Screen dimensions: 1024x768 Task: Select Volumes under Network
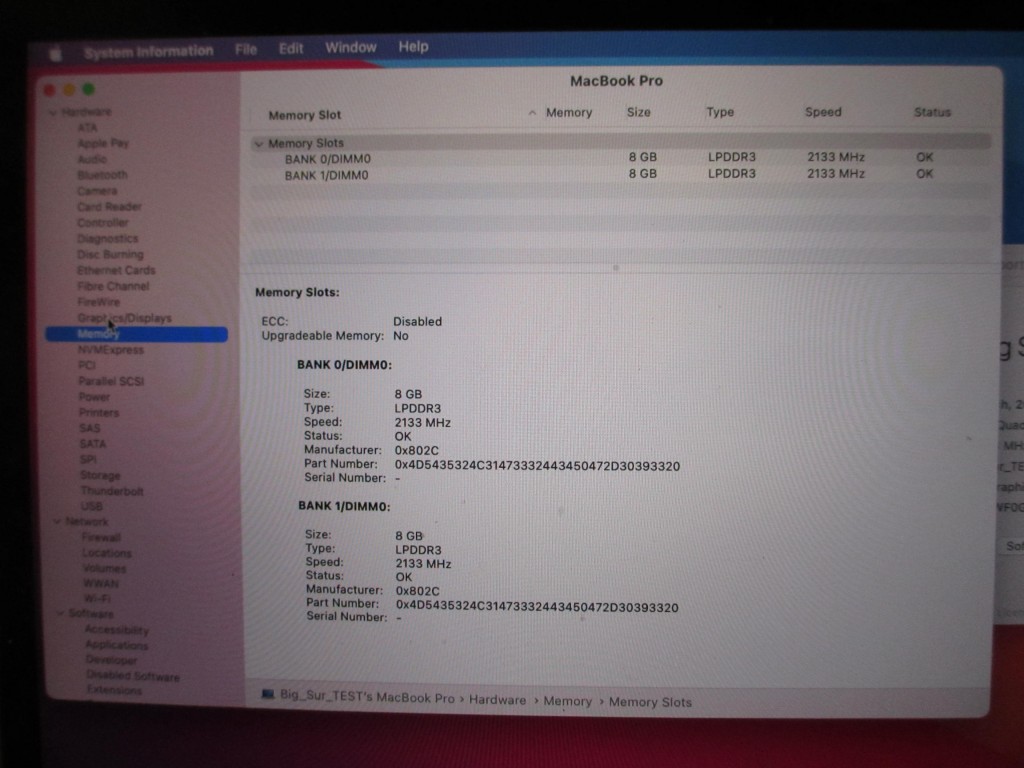point(104,569)
